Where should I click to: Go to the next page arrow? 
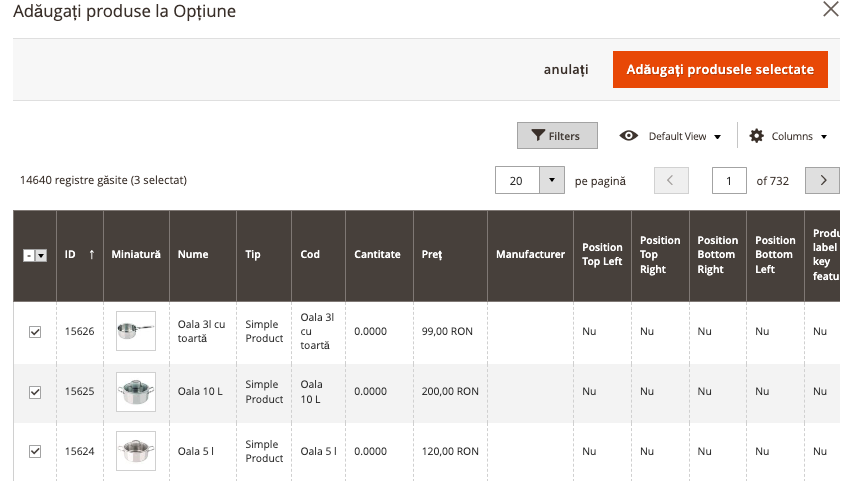coord(822,180)
